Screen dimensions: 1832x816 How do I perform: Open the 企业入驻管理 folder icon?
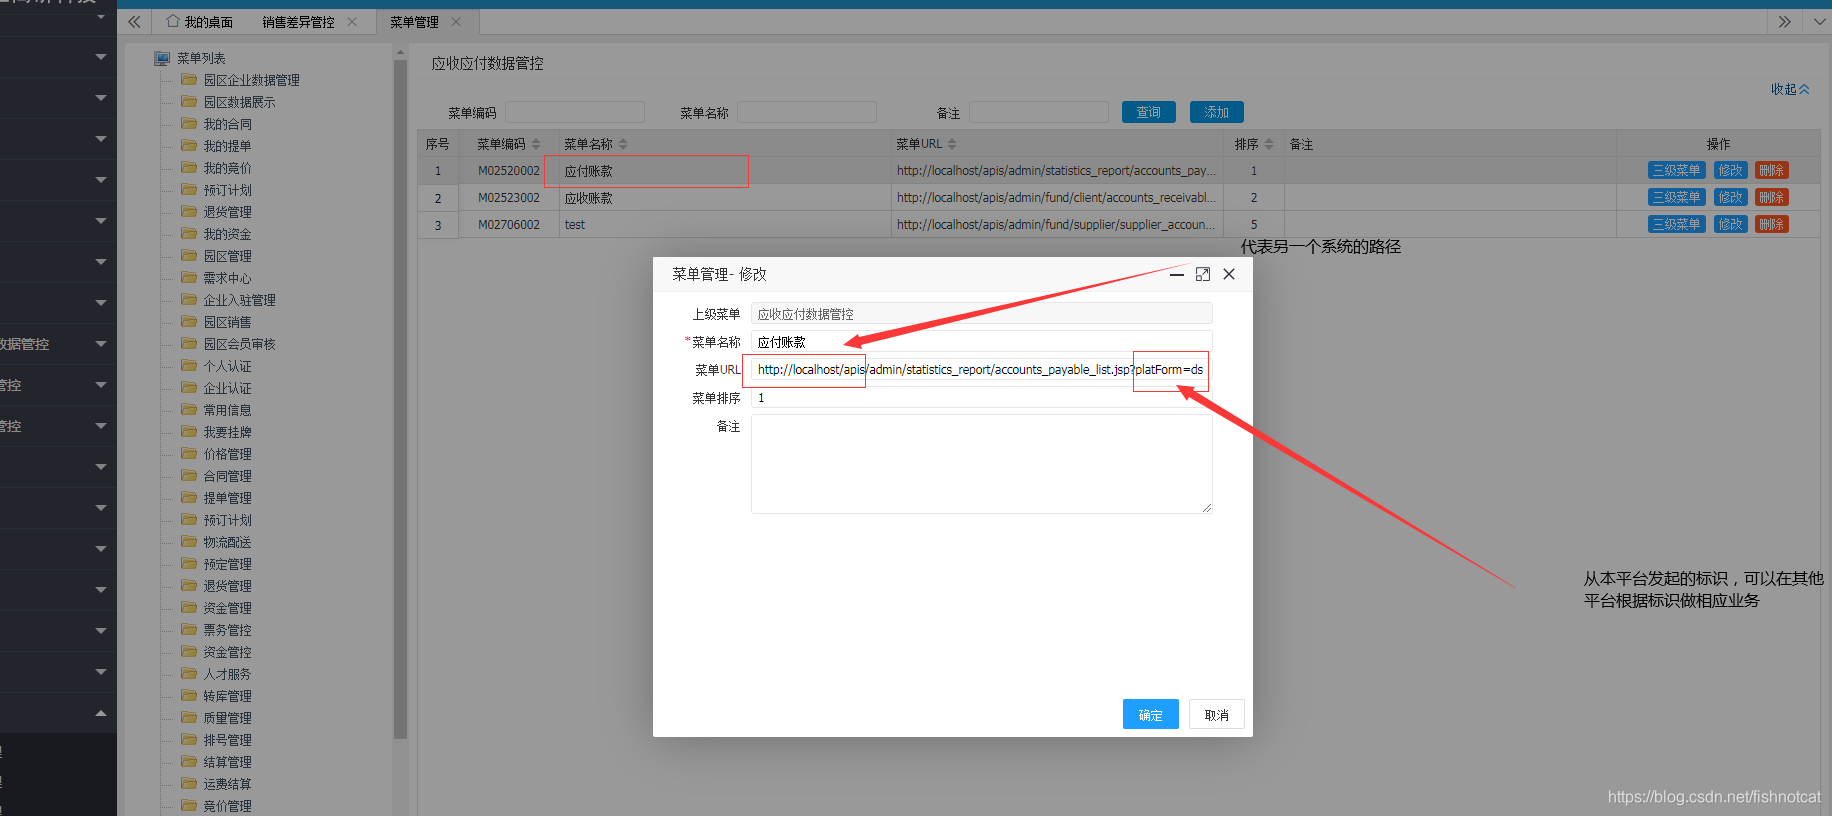pyautogui.click(x=189, y=299)
